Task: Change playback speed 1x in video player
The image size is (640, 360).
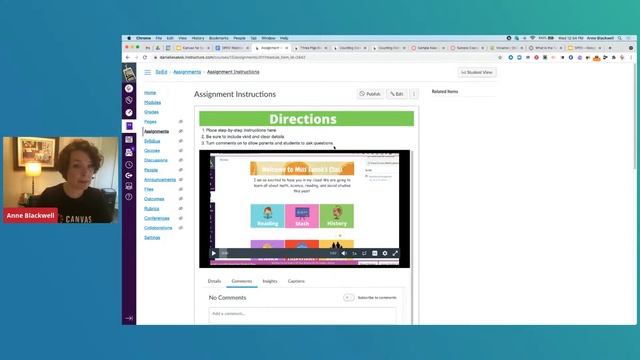Action: pyautogui.click(x=354, y=253)
